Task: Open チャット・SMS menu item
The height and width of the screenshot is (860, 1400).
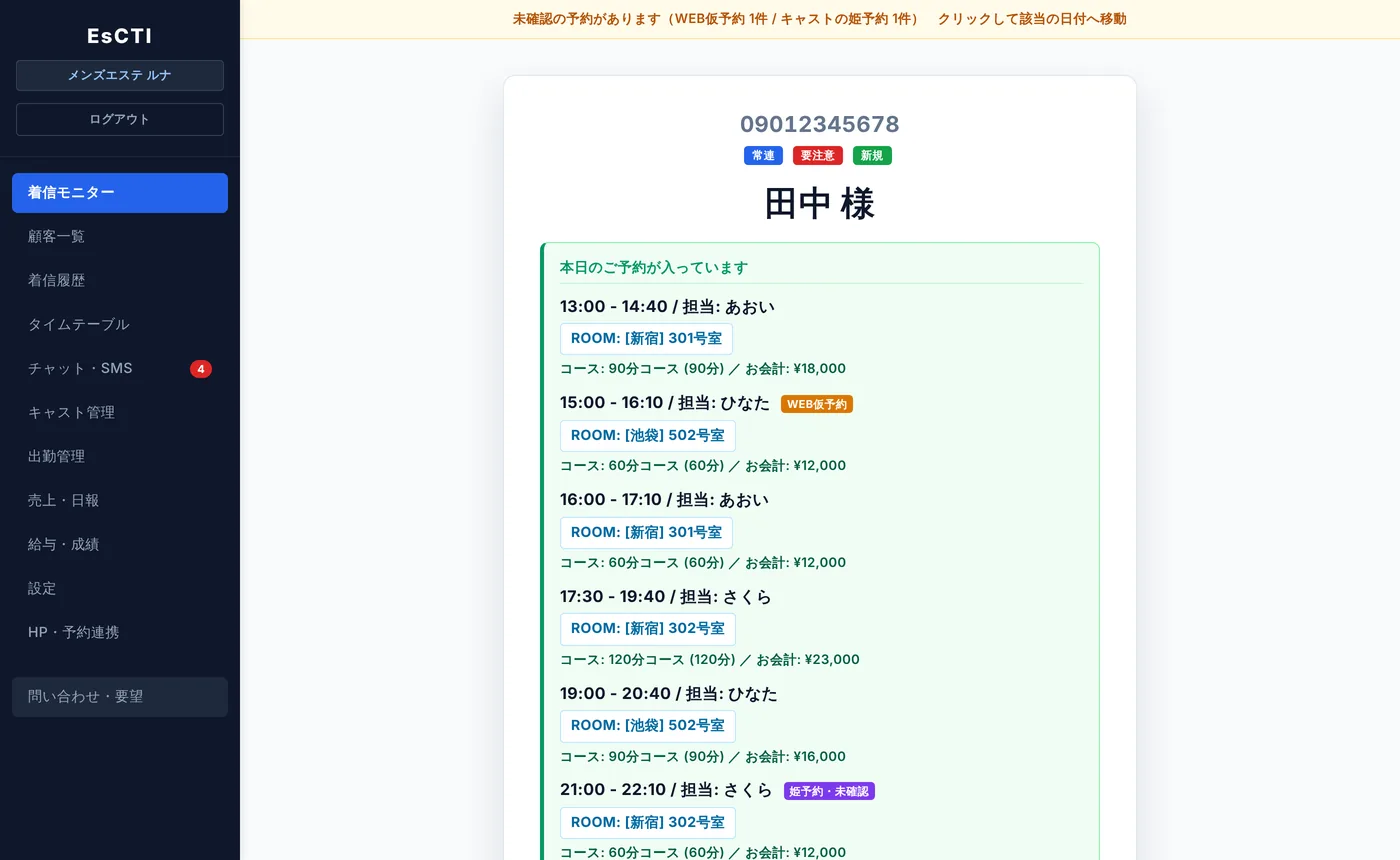Action: pyautogui.click(x=120, y=369)
